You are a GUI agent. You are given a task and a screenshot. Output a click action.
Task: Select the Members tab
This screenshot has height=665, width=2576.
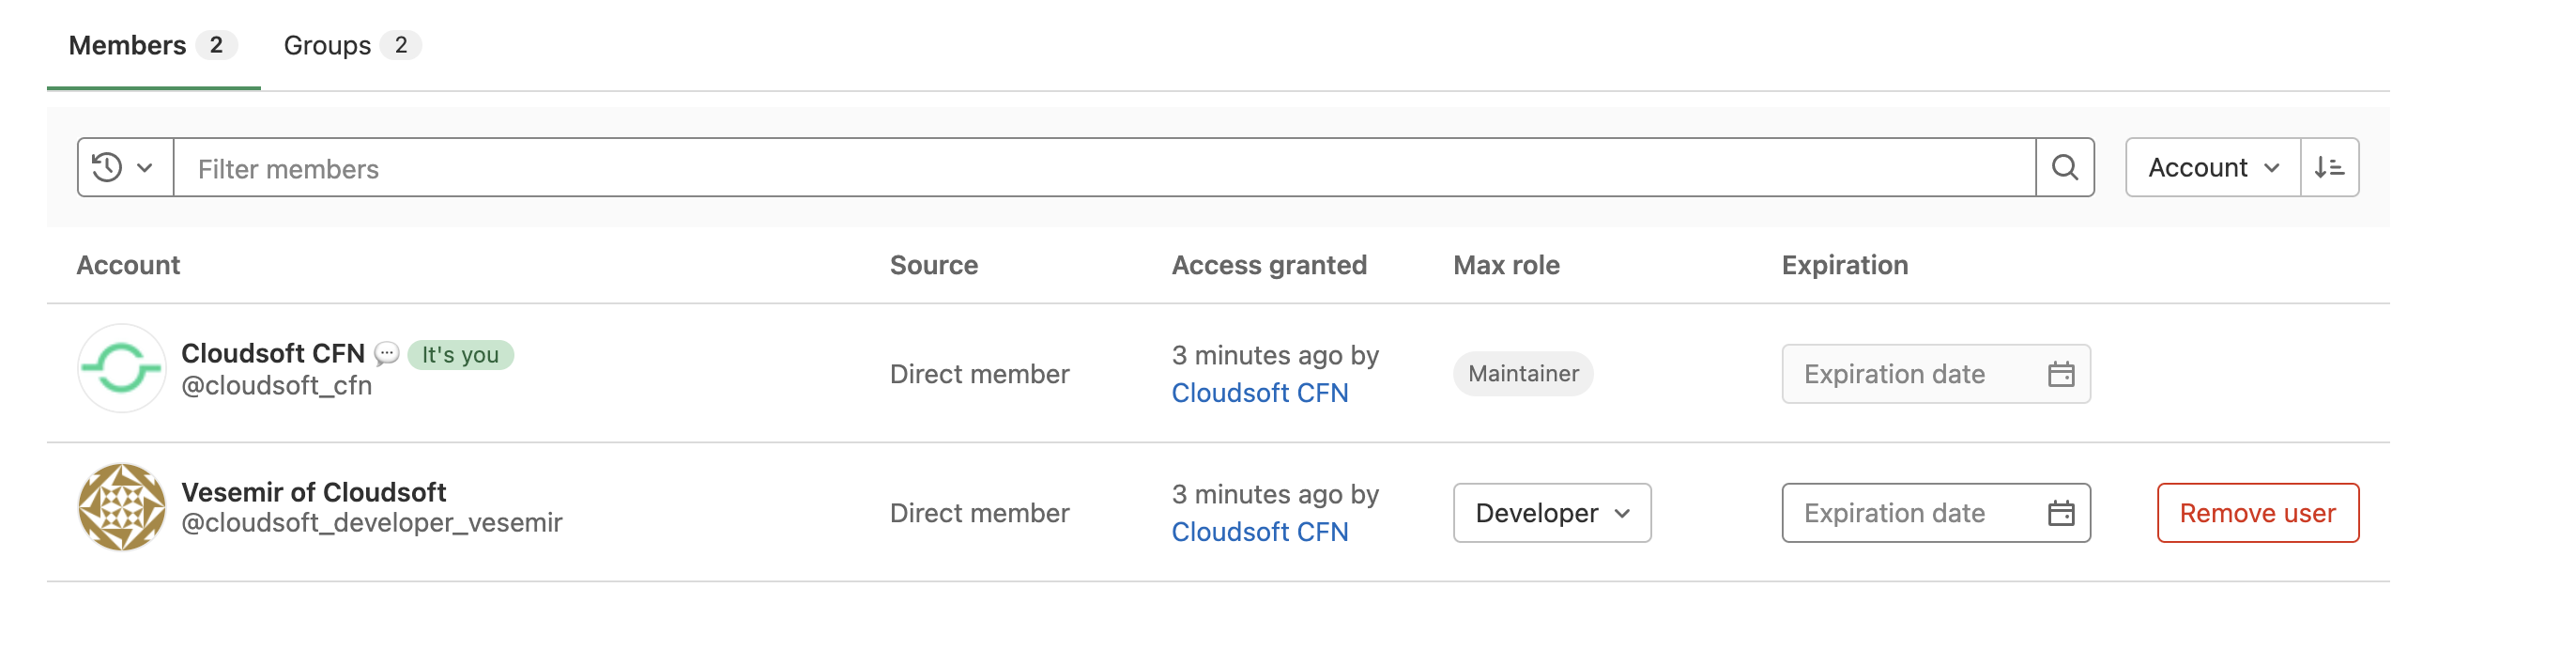coord(153,45)
